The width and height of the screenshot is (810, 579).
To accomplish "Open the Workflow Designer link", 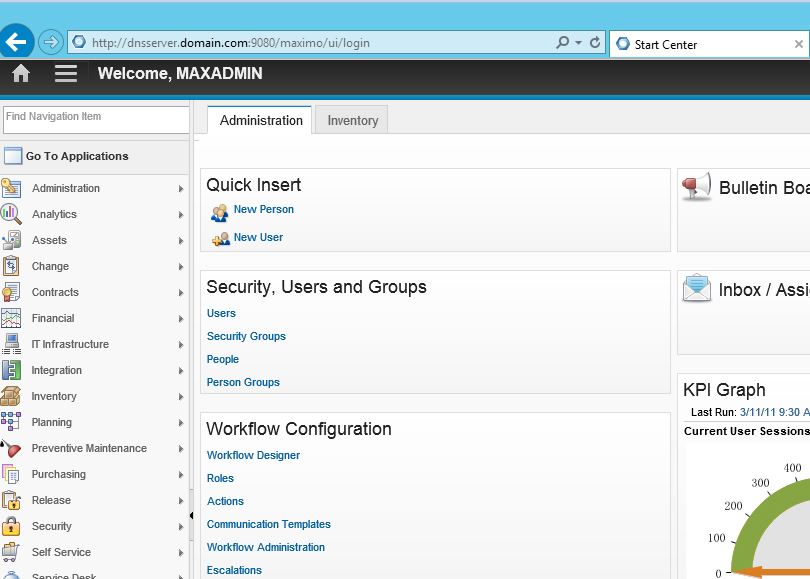I will [253, 455].
